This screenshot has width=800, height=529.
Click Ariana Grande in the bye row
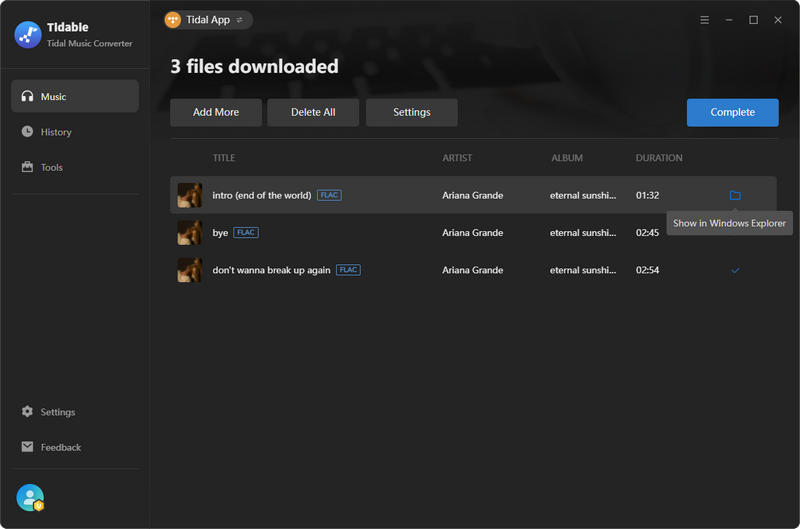[472, 233]
